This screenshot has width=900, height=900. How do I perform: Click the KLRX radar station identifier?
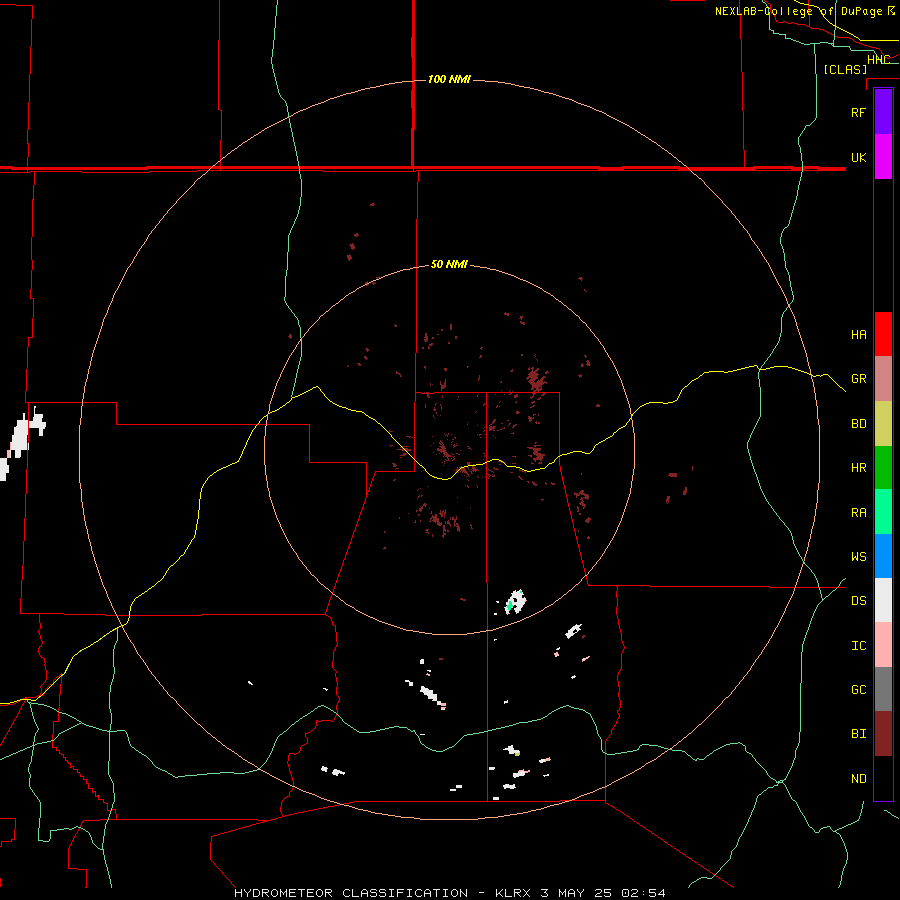[x=513, y=893]
